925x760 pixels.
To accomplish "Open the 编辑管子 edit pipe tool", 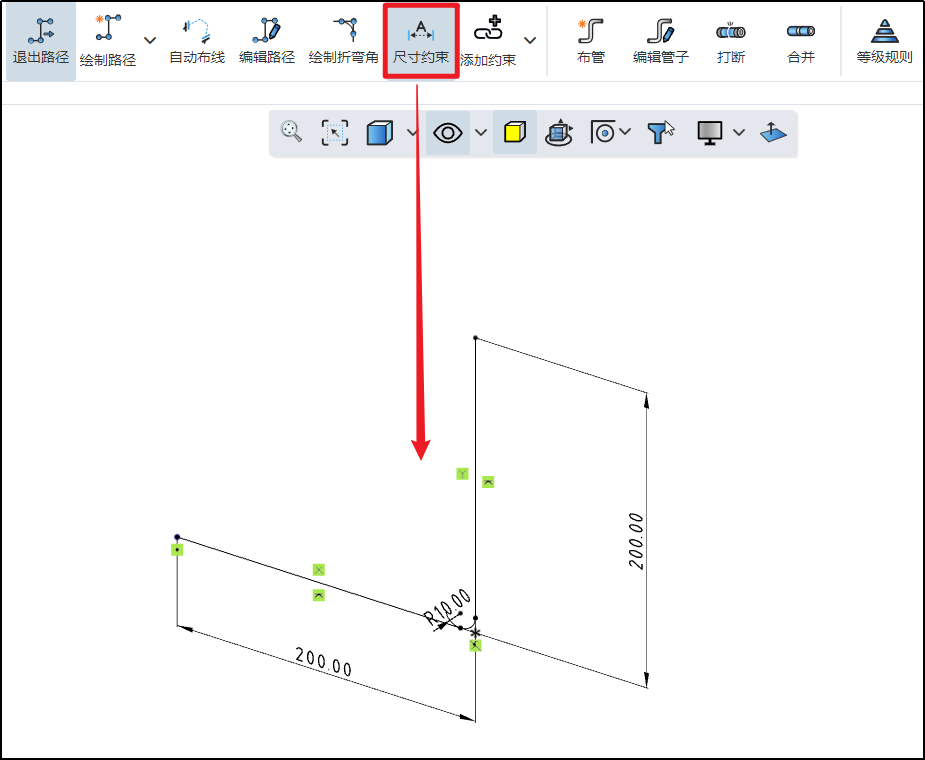I will click(661, 40).
